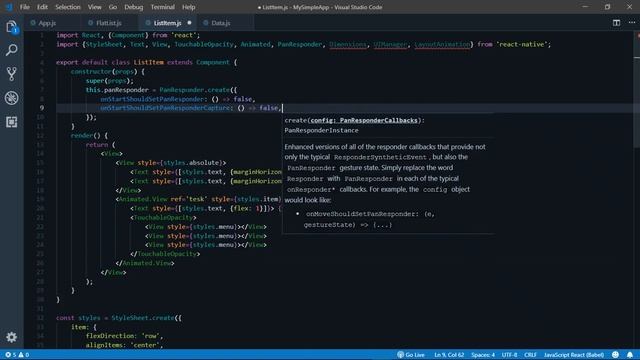
Task: Click Ln 9, Col 62 position indicator
Action: point(449,355)
